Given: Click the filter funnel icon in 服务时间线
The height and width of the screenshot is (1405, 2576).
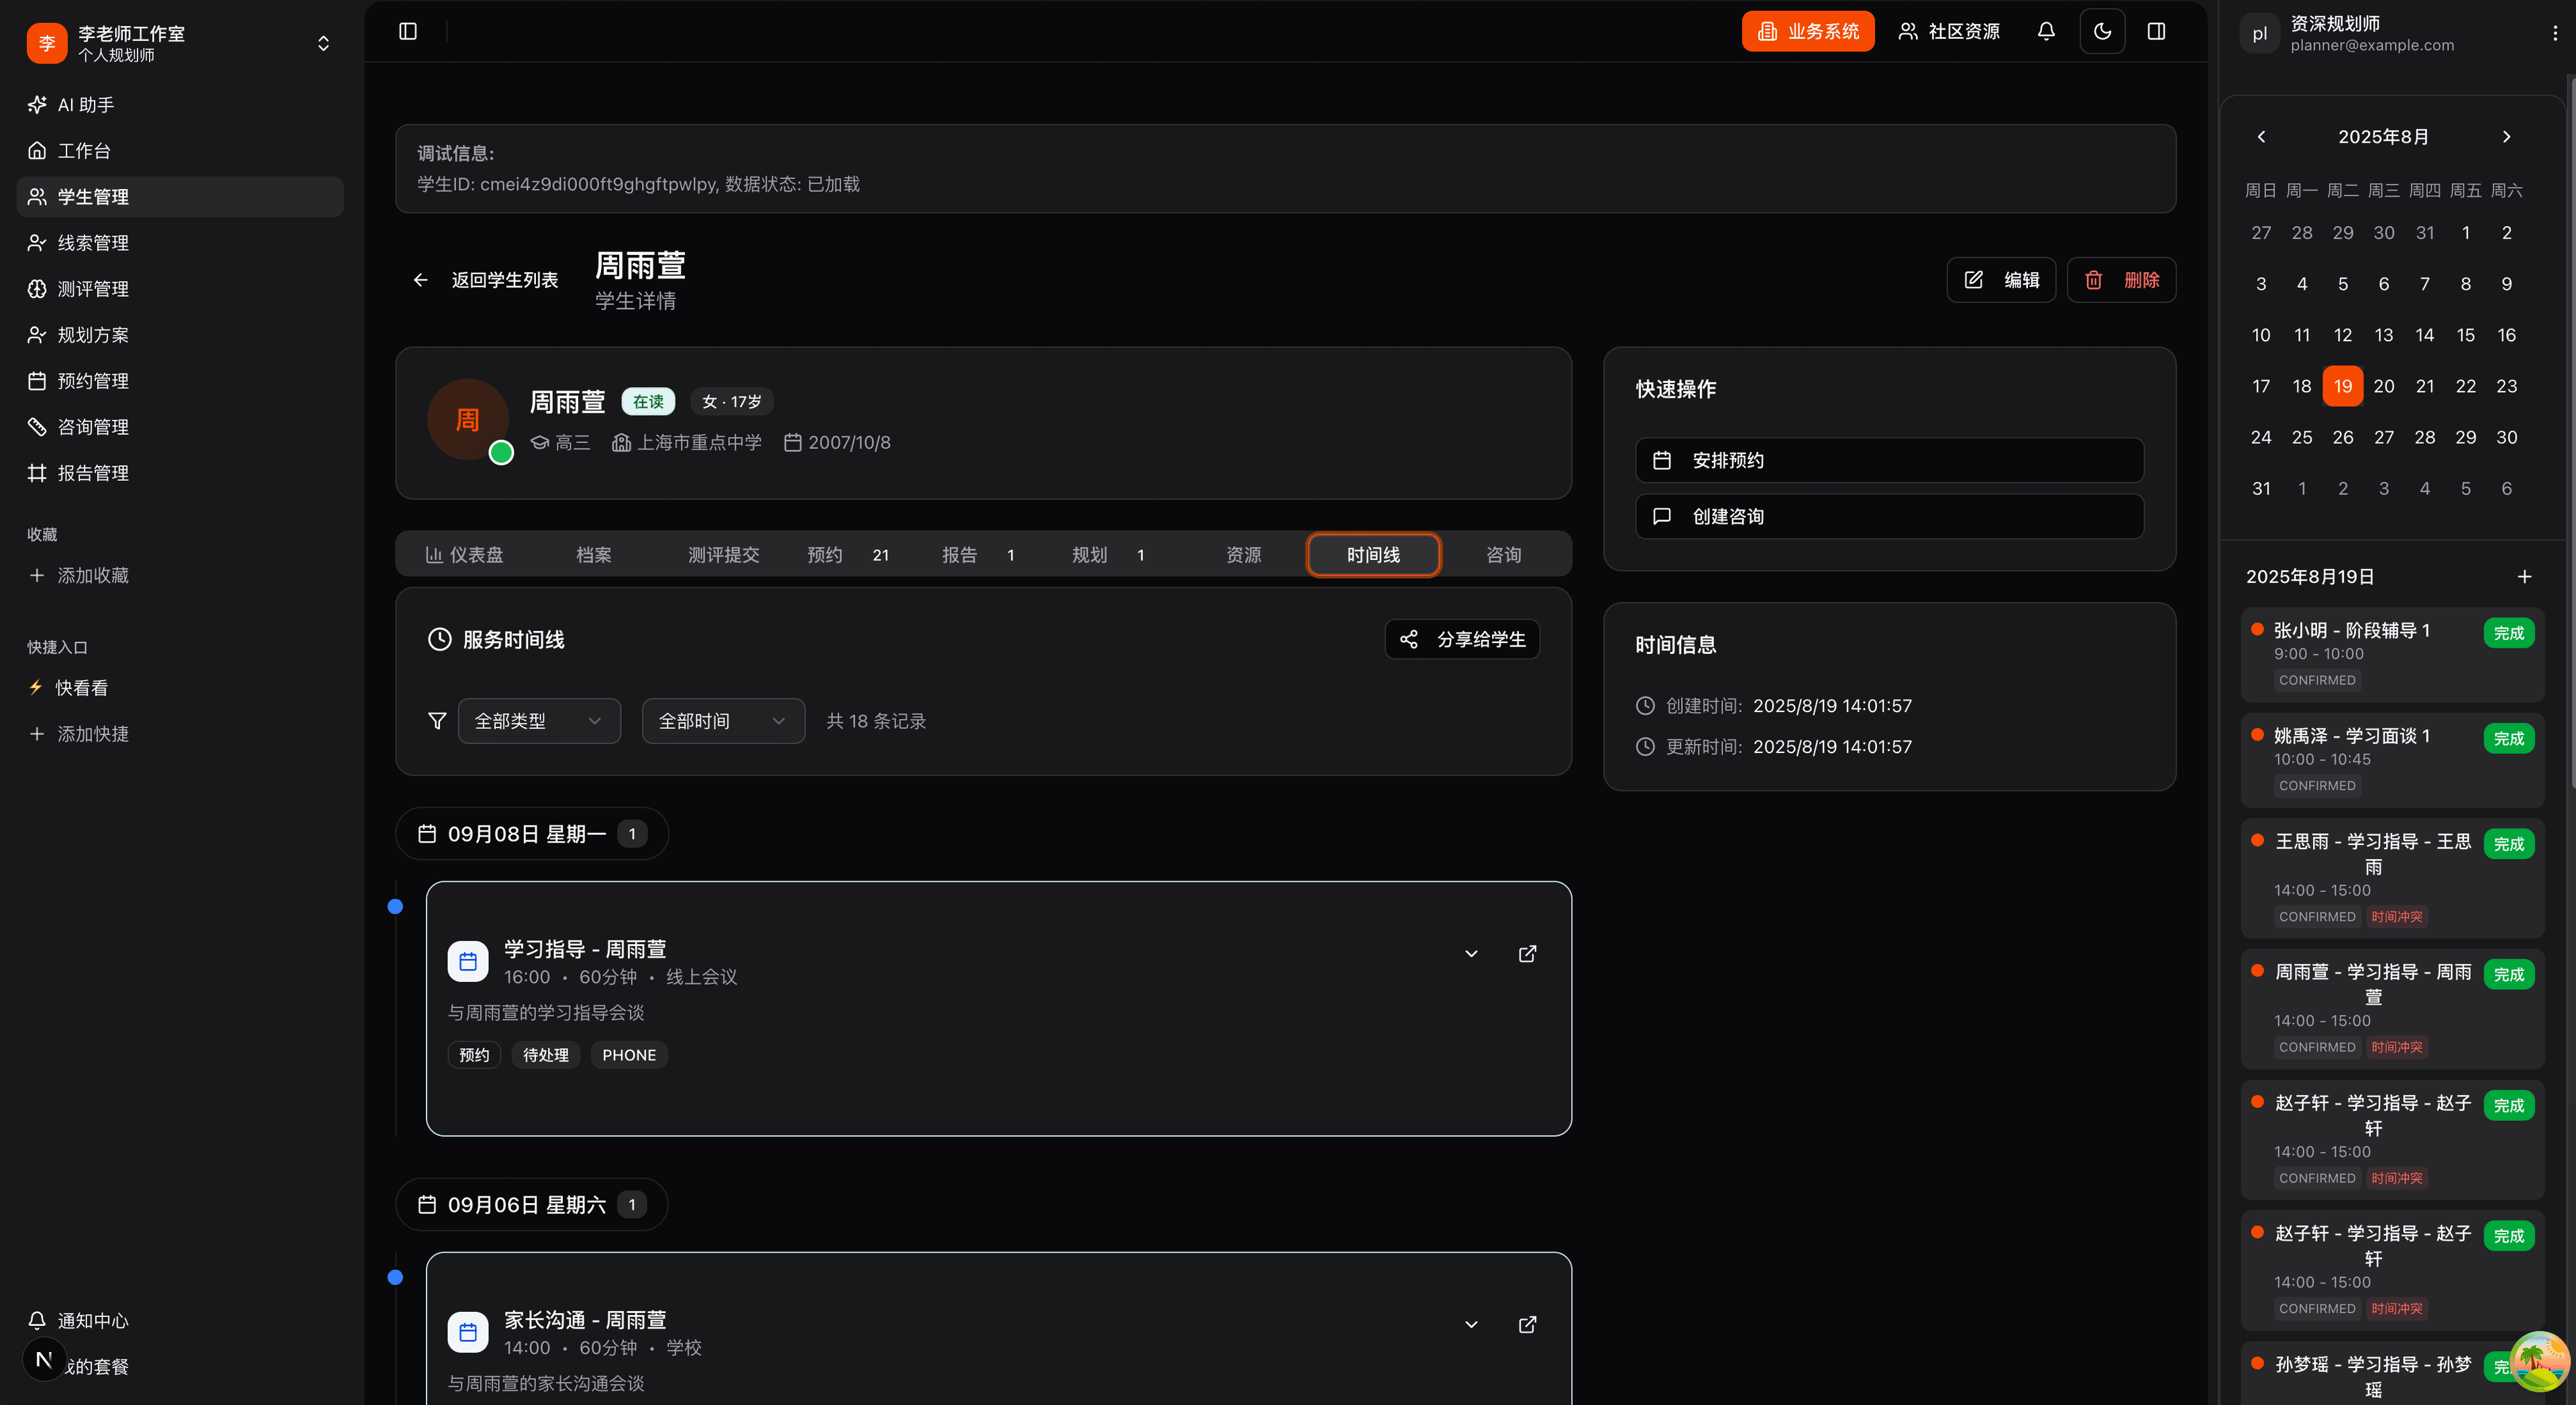Looking at the screenshot, I should [x=437, y=720].
